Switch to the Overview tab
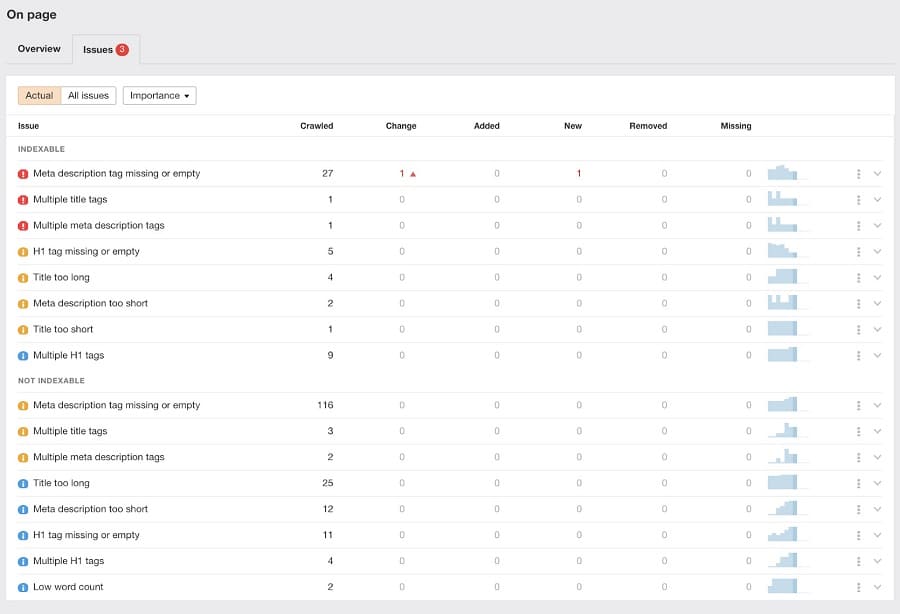900x614 pixels. click(39, 49)
